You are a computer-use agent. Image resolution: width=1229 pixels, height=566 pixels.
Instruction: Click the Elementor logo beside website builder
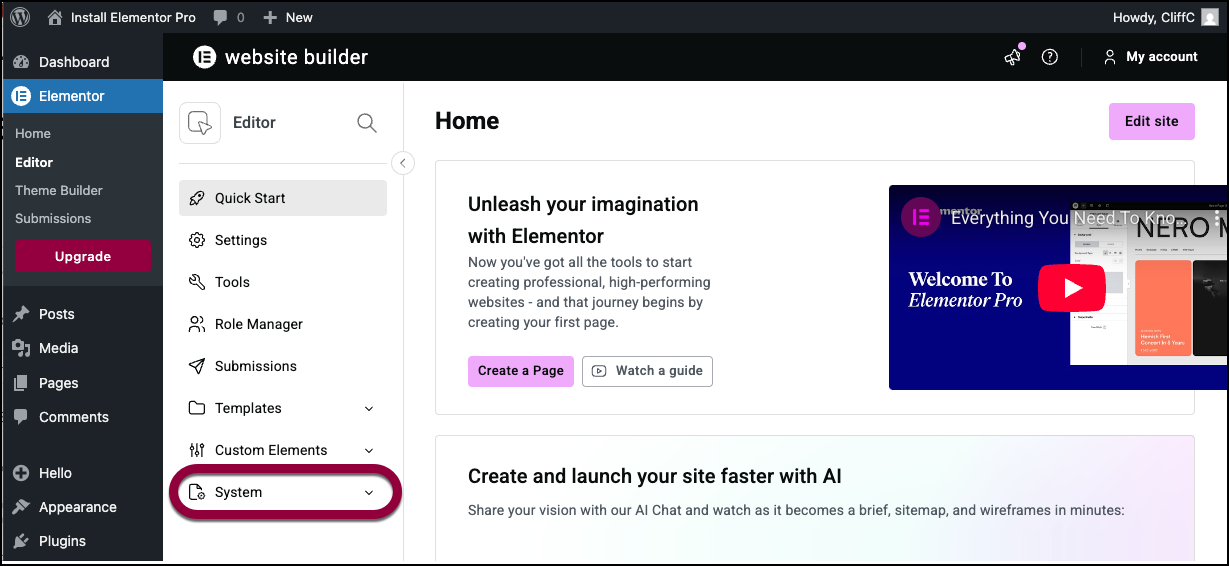click(x=205, y=57)
